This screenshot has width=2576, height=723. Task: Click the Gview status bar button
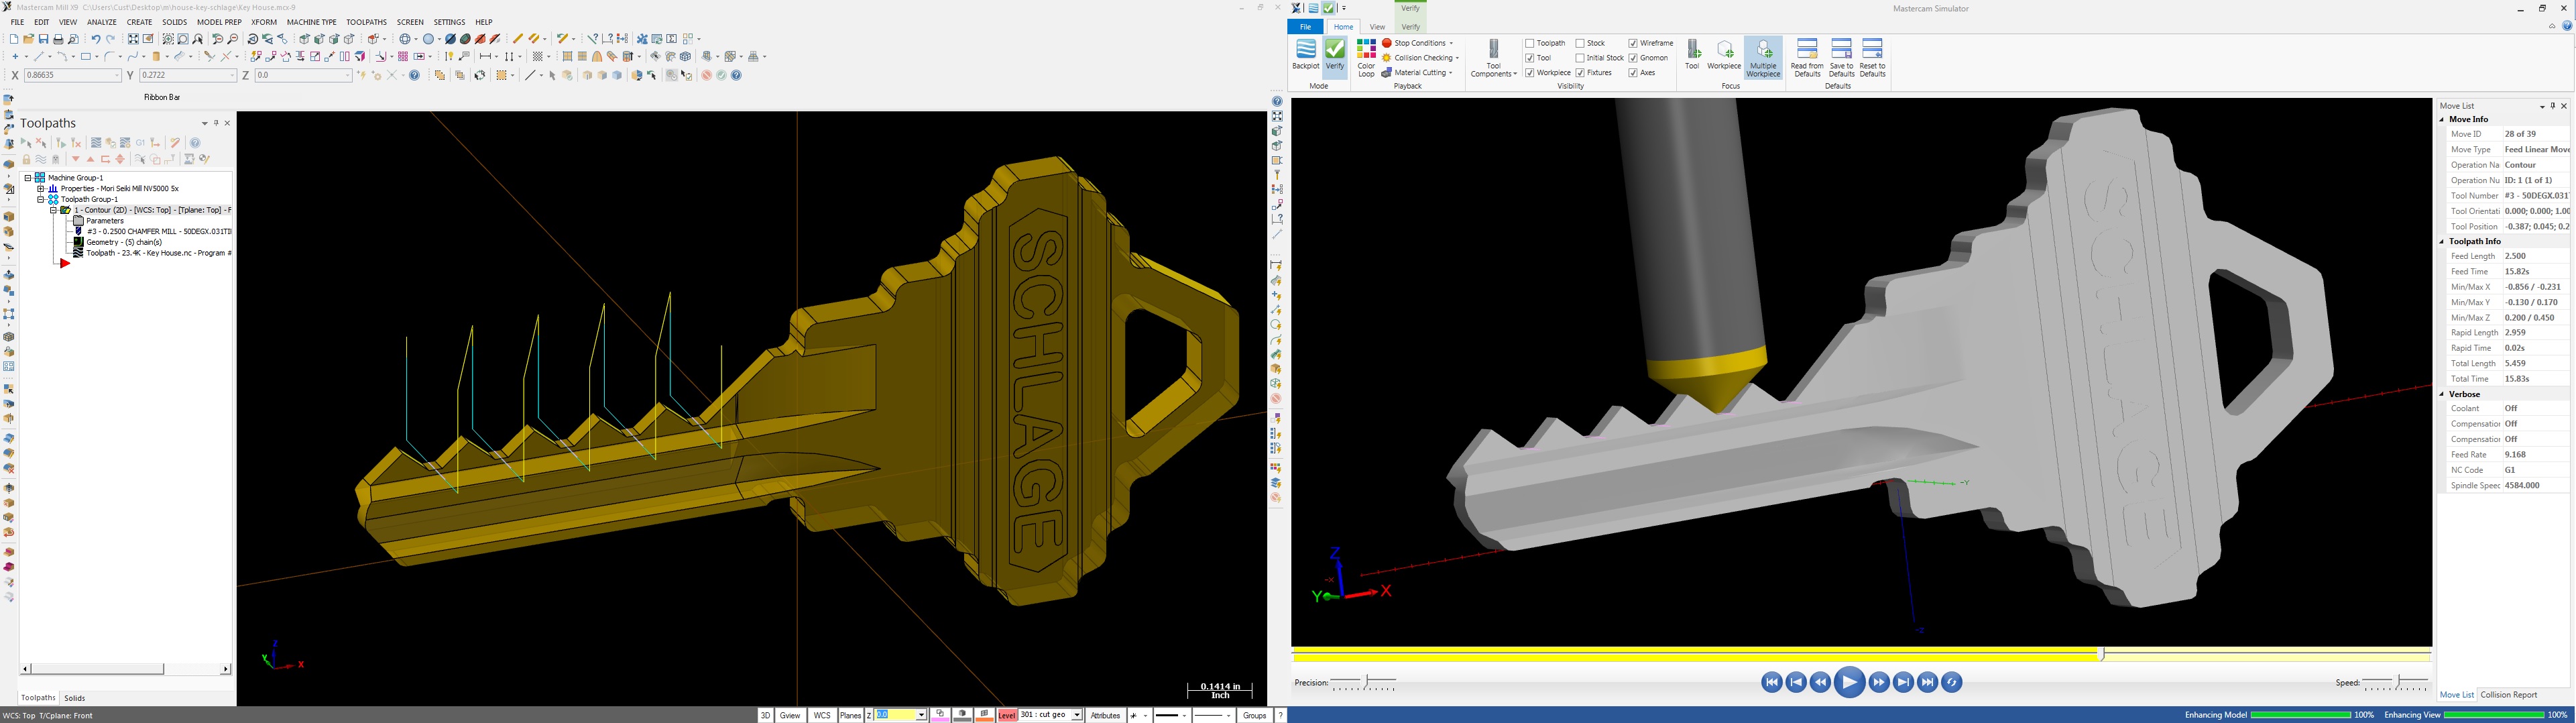pos(790,715)
